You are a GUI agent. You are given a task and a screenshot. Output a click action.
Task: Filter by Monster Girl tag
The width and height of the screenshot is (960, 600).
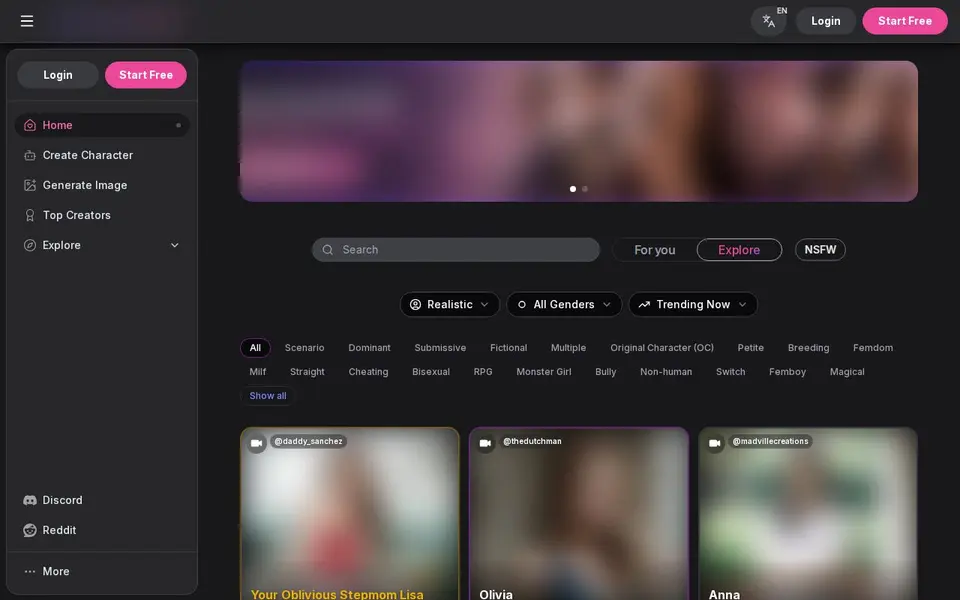[x=544, y=372]
